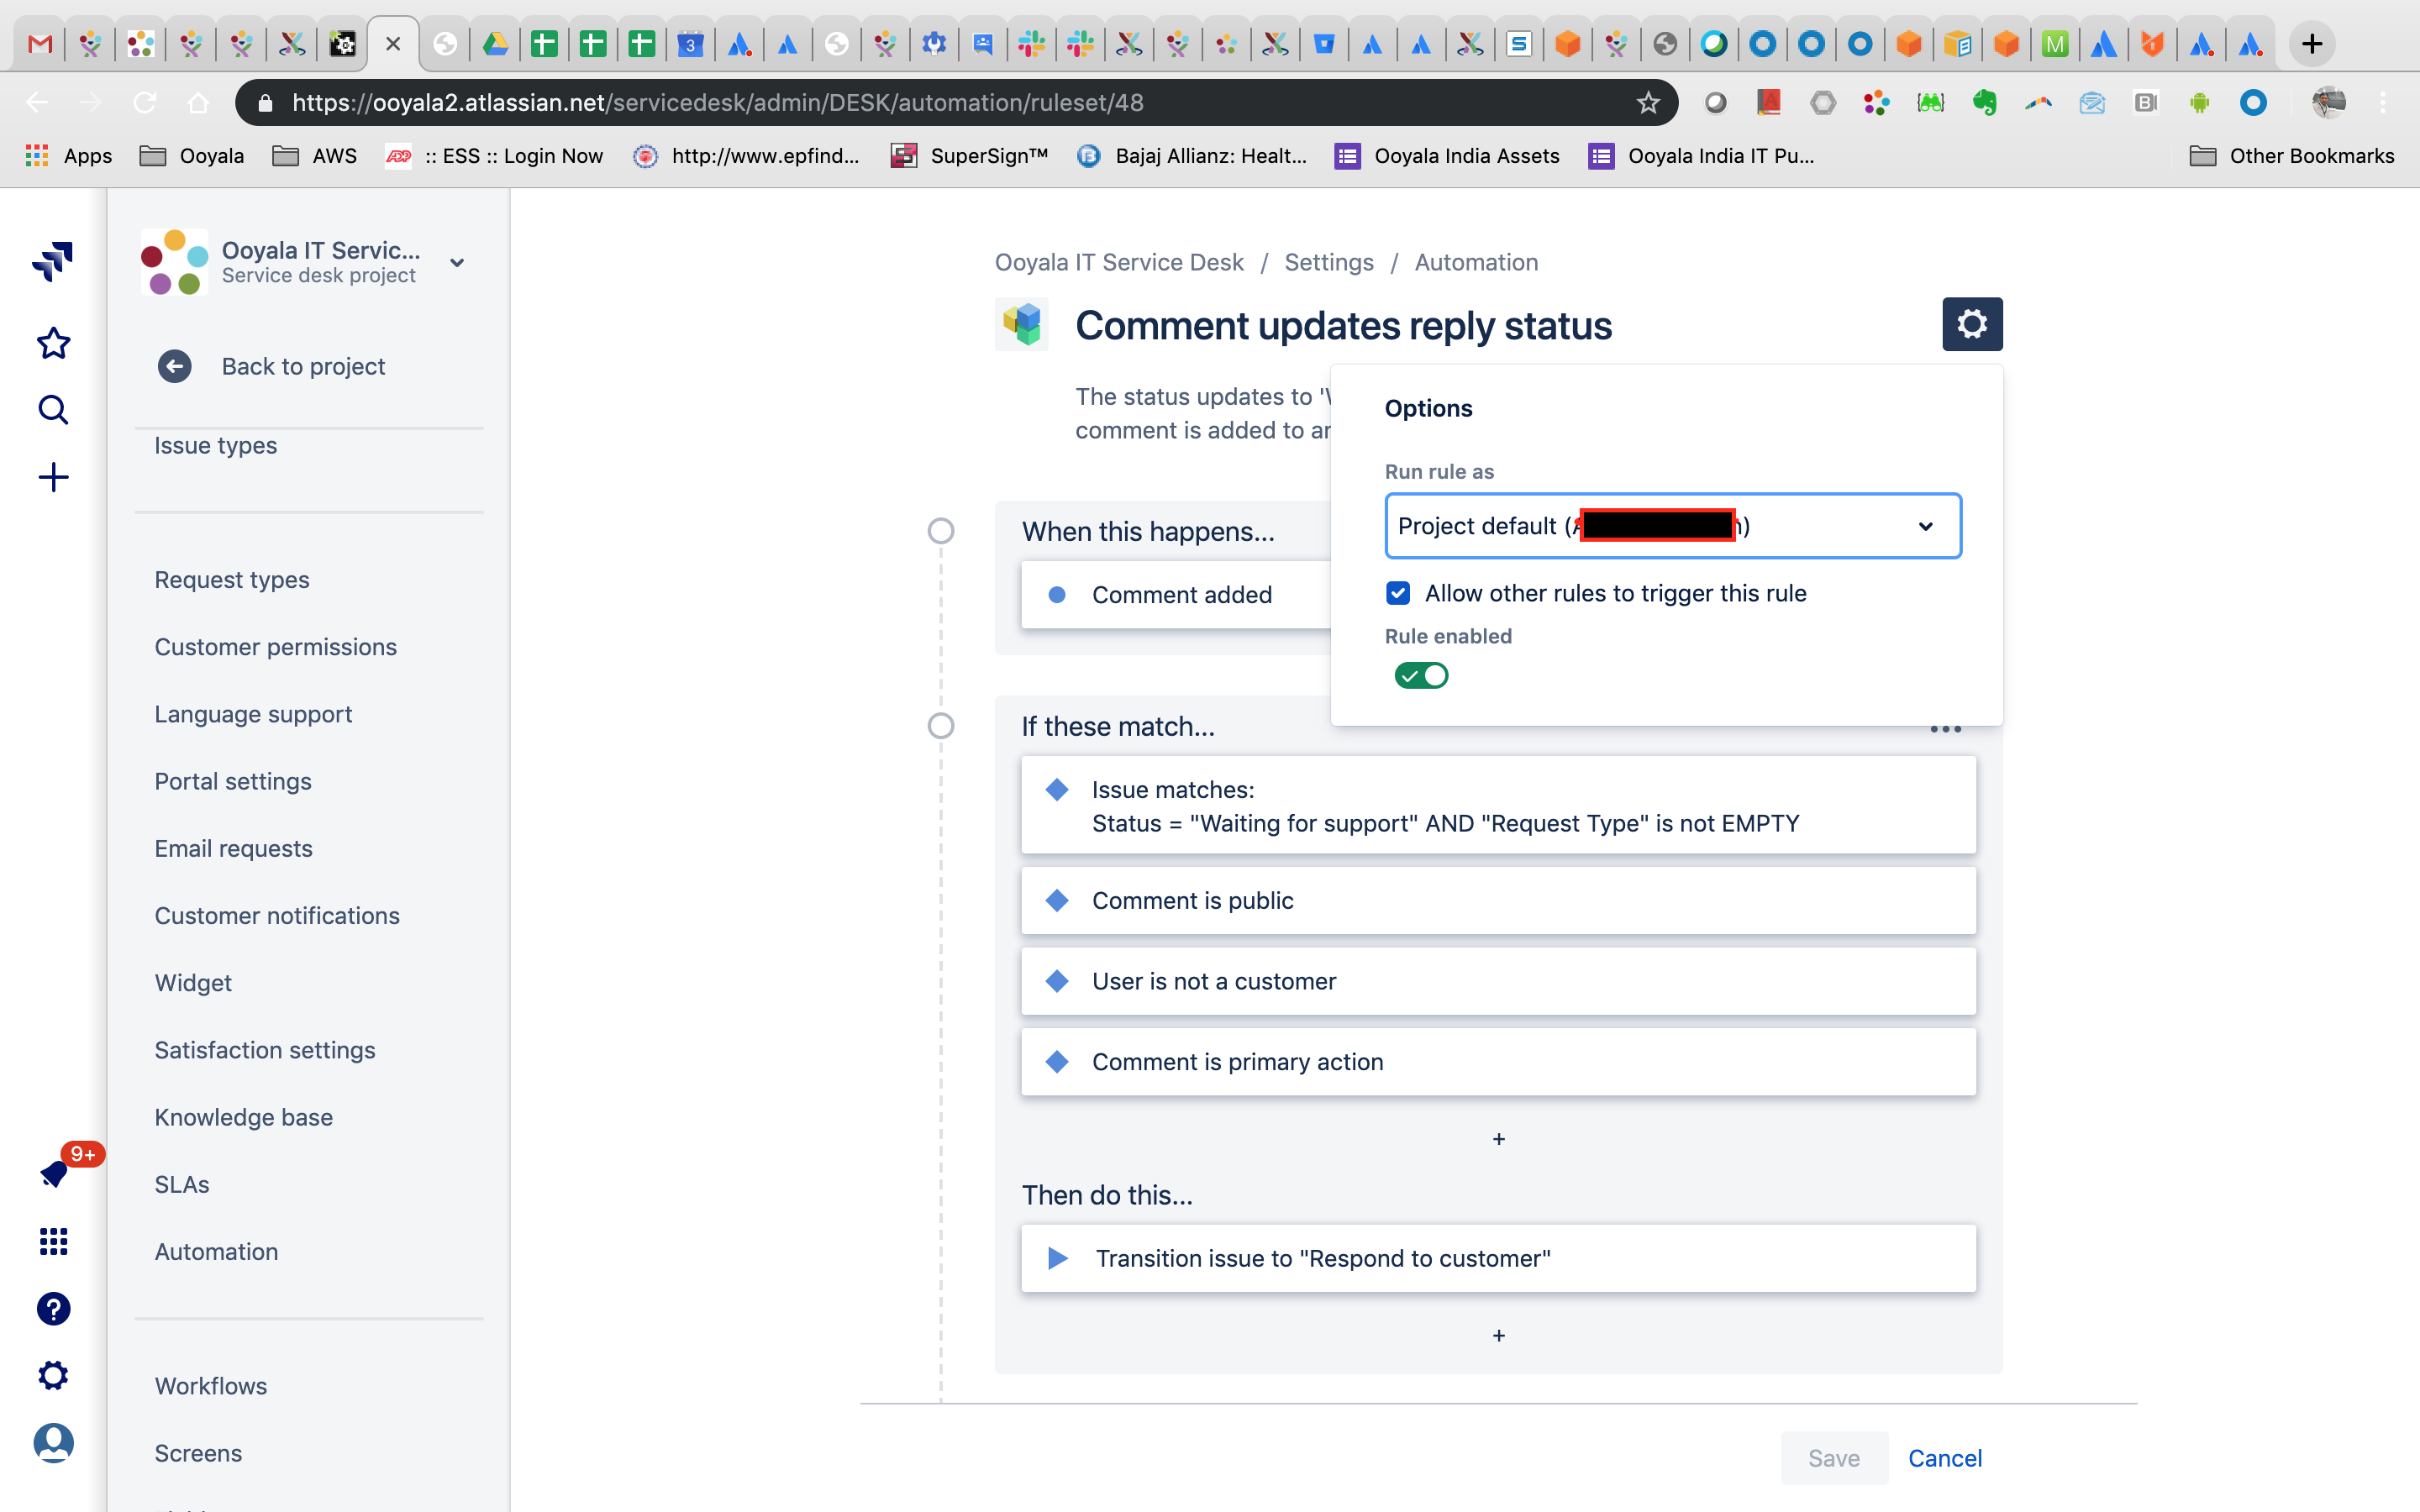This screenshot has height=1512, width=2420.
Task: Open a new browser tab with plus
Action: tap(2311, 43)
